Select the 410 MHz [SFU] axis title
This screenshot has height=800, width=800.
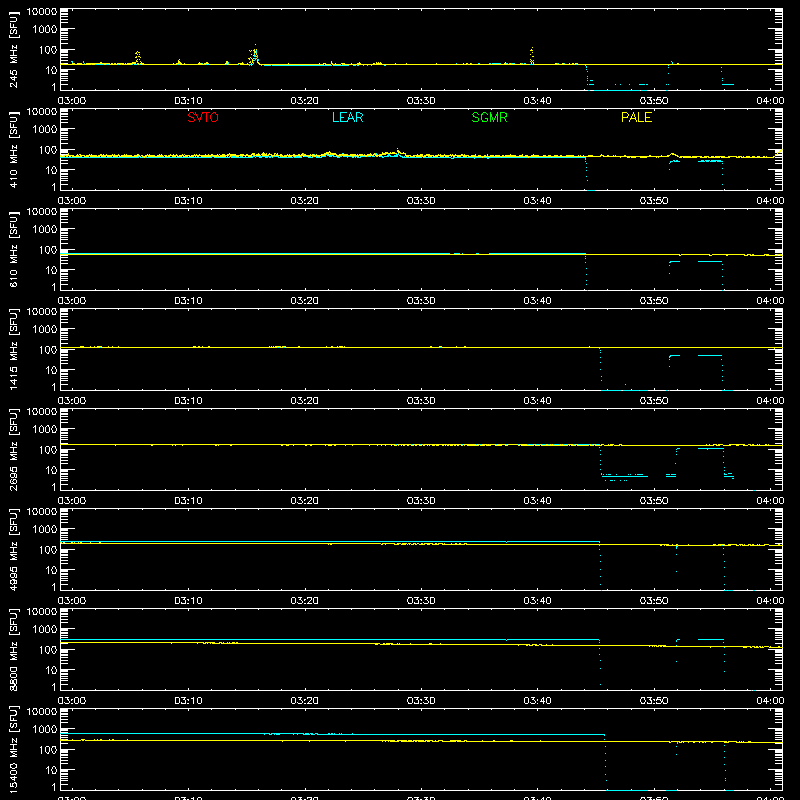pos(13,149)
